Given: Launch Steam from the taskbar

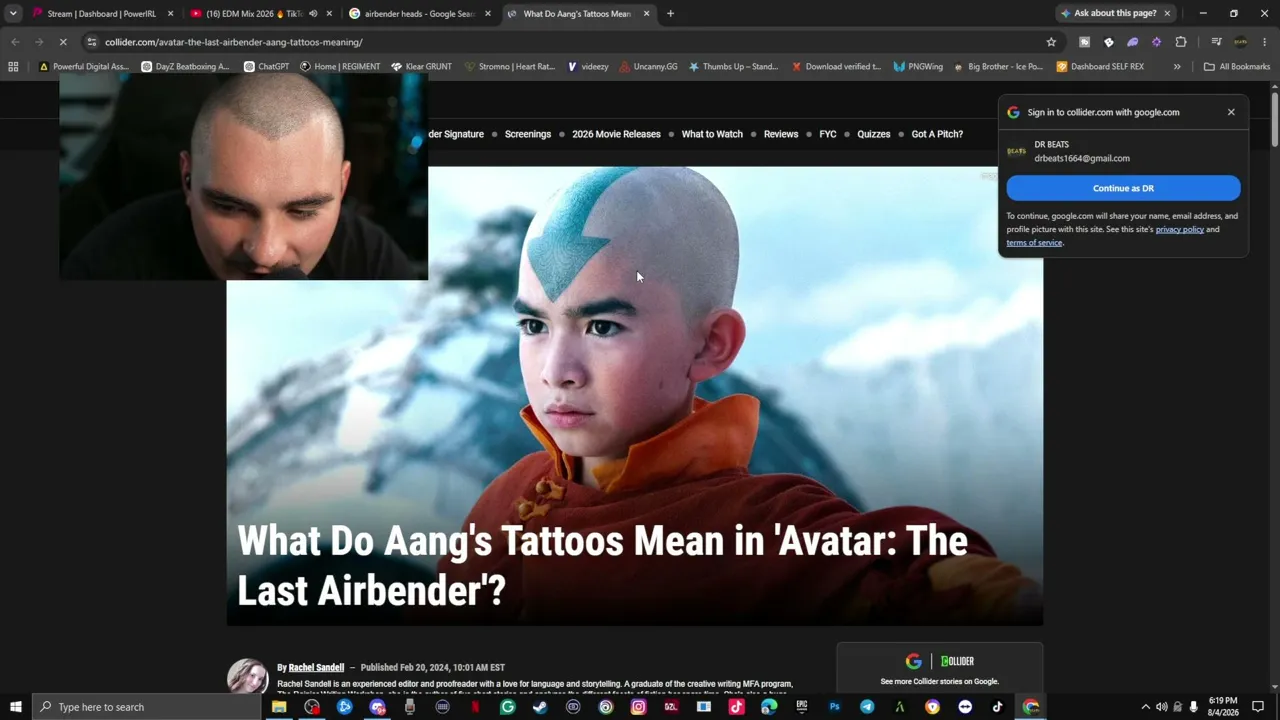Looking at the screenshot, I should [x=540, y=707].
